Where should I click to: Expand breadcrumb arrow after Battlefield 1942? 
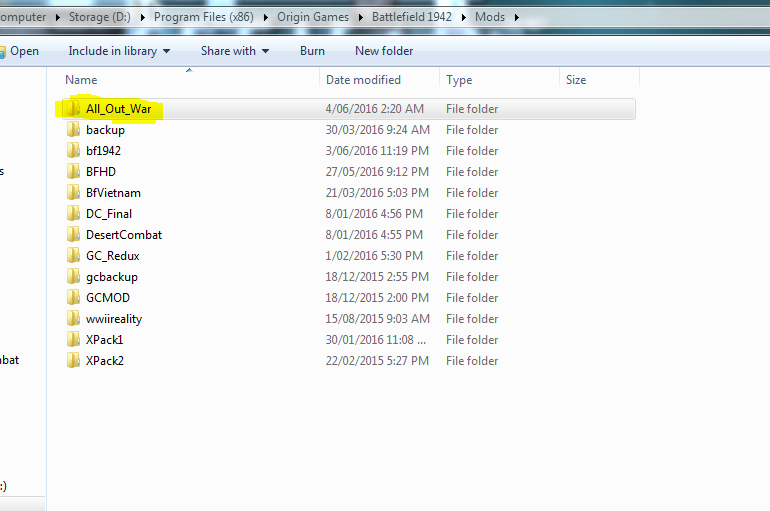coord(464,17)
